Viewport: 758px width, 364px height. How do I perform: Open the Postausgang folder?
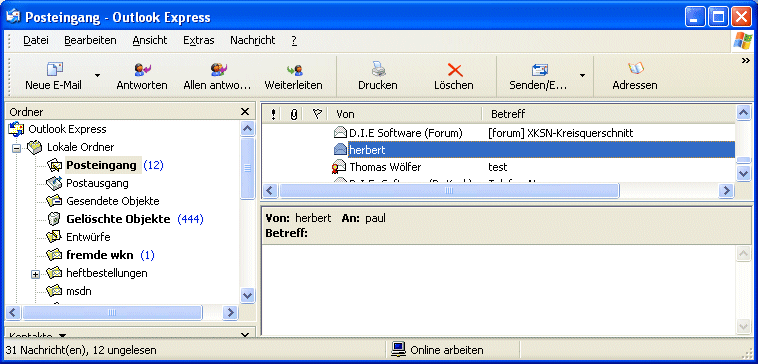pos(97,183)
